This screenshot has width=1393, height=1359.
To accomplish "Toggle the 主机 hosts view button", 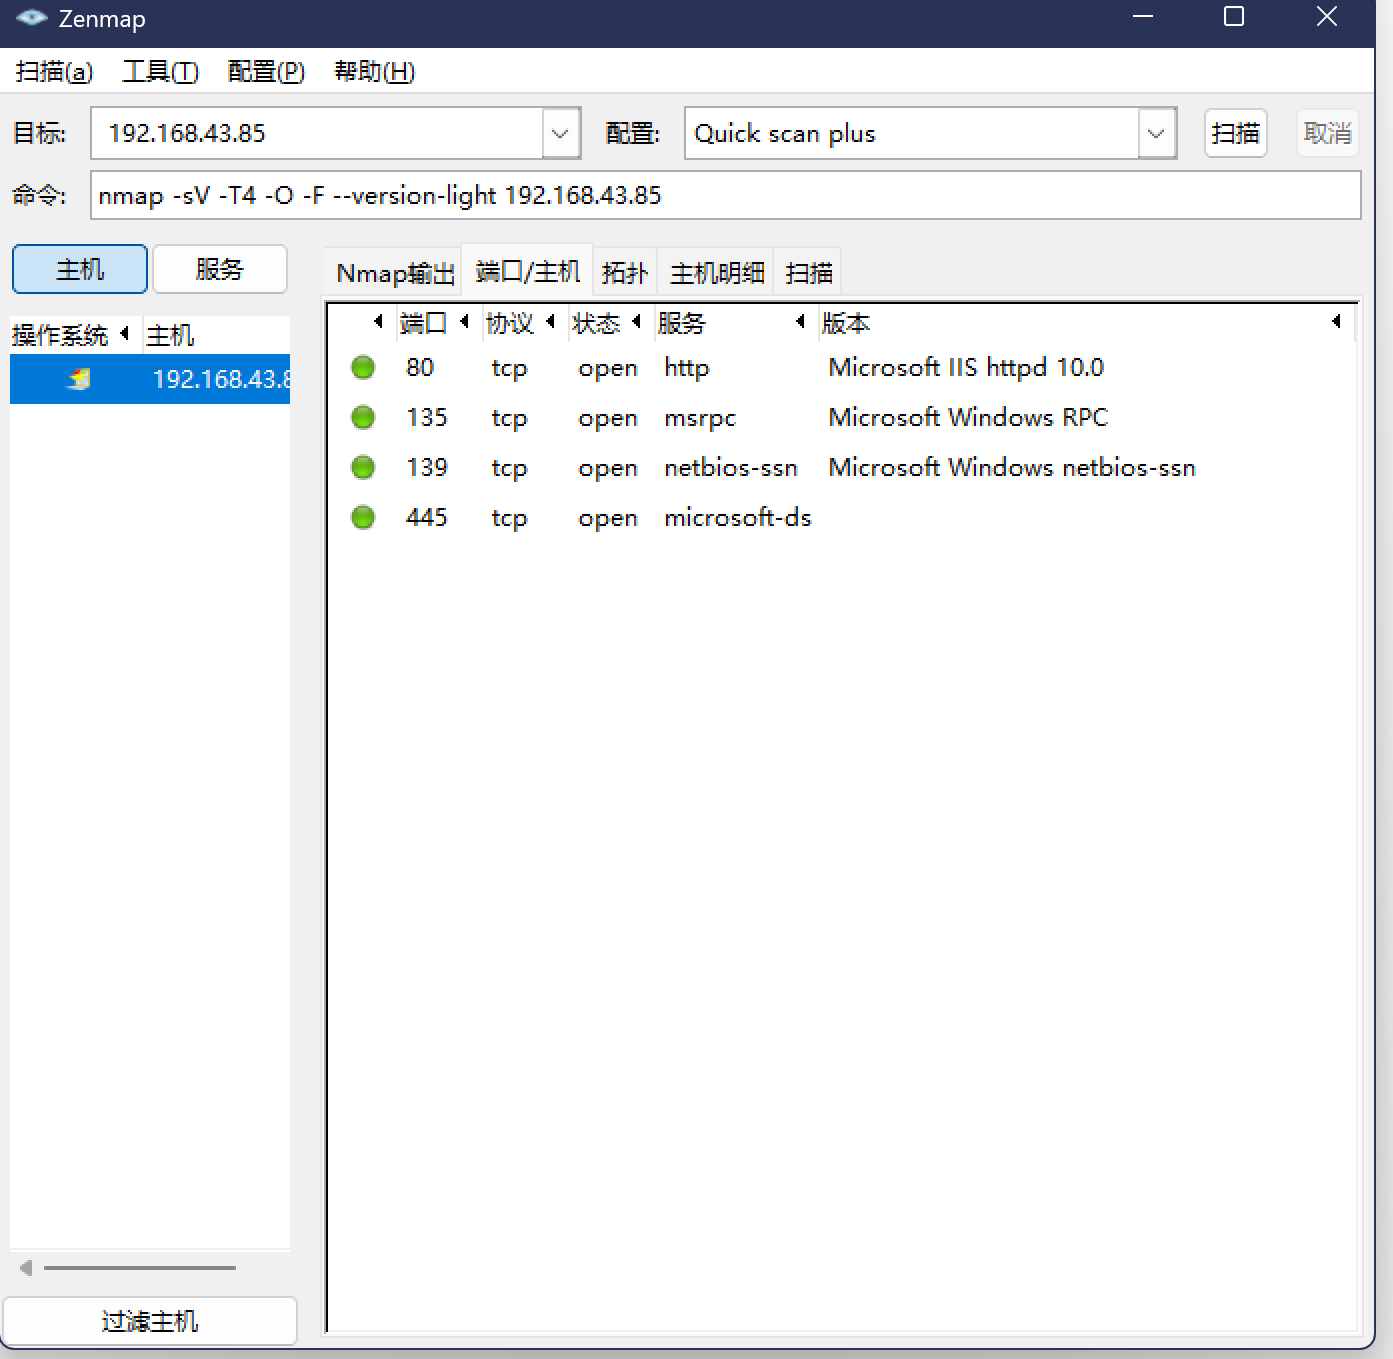I will point(80,269).
